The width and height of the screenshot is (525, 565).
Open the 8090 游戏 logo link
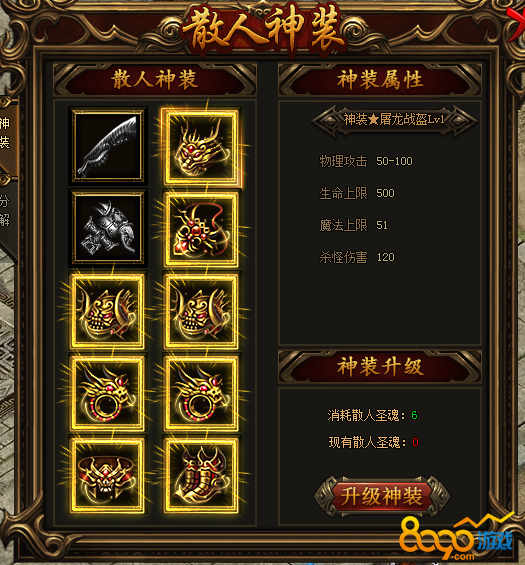pos(456,538)
